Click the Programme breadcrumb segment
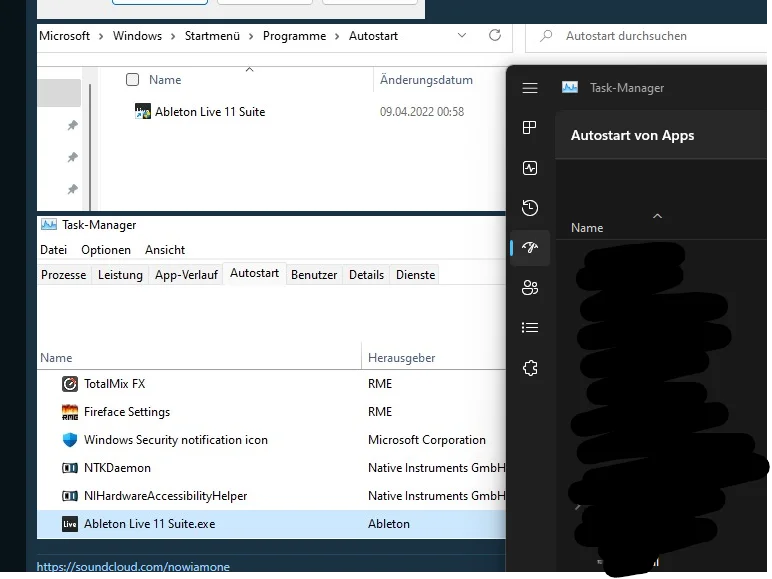This screenshot has height=579, width=772. click(x=294, y=36)
